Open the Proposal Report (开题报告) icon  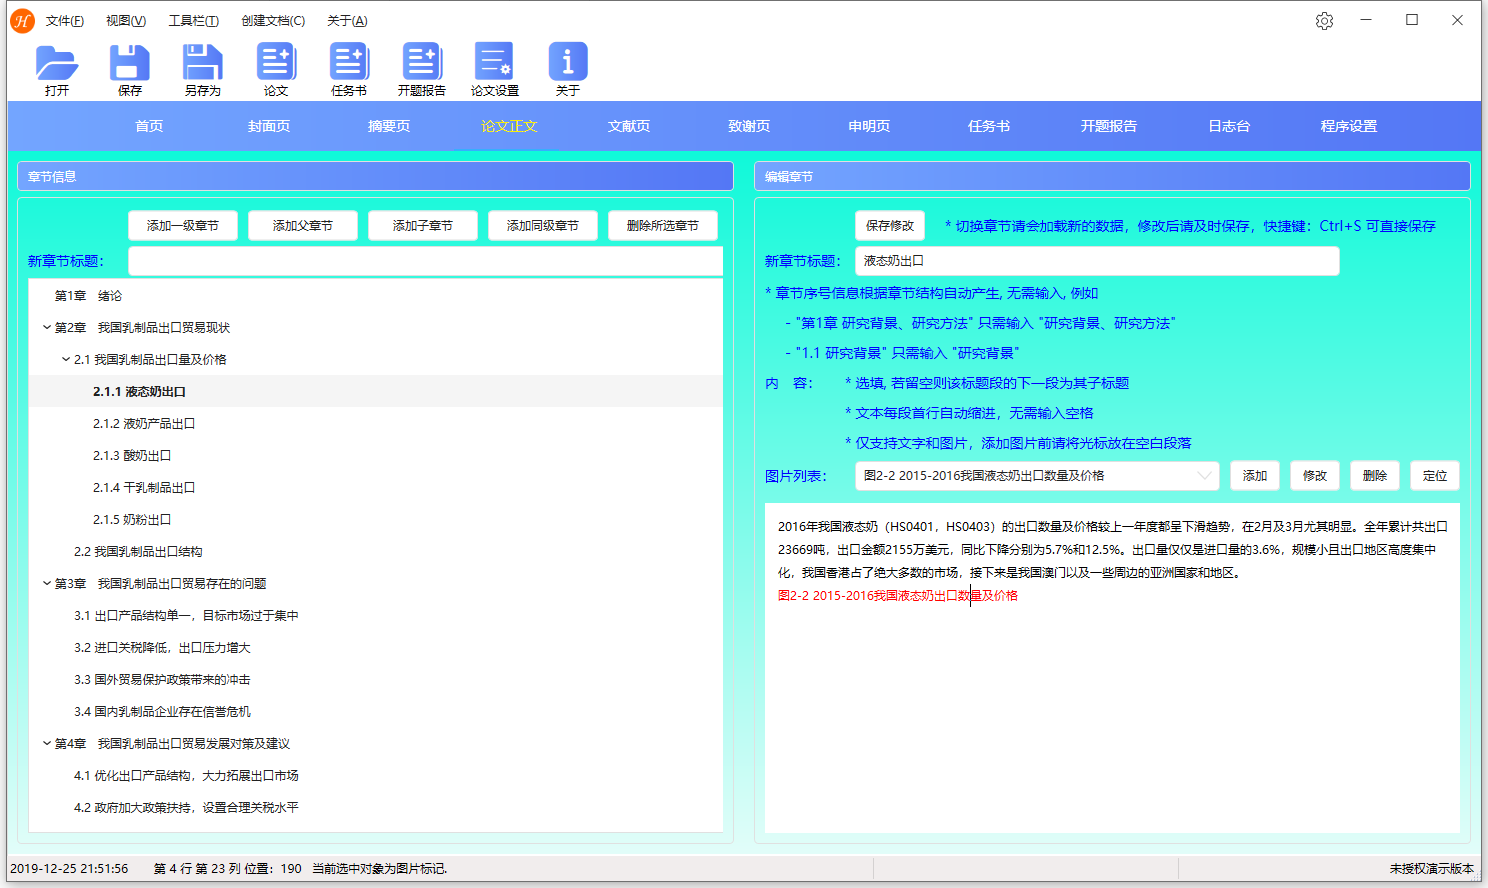pos(422,62)
